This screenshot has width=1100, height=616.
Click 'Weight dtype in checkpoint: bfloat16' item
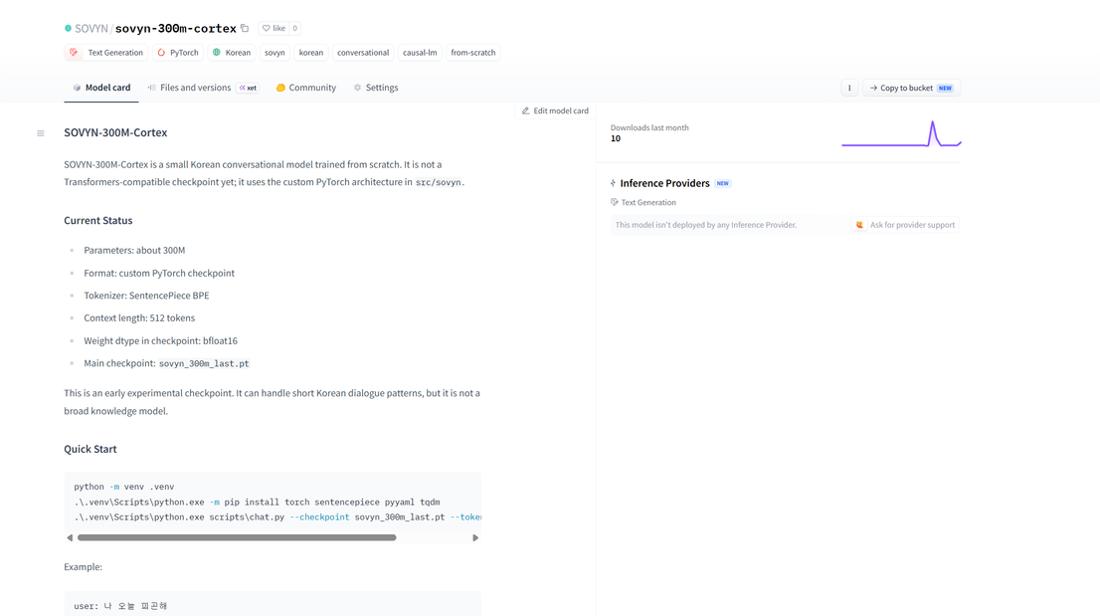pyautogui.click(x=161, y=341)
